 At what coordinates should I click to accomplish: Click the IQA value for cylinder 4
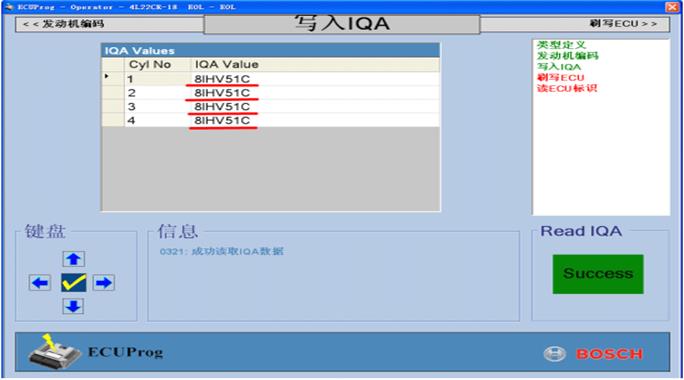pos(222,120)
